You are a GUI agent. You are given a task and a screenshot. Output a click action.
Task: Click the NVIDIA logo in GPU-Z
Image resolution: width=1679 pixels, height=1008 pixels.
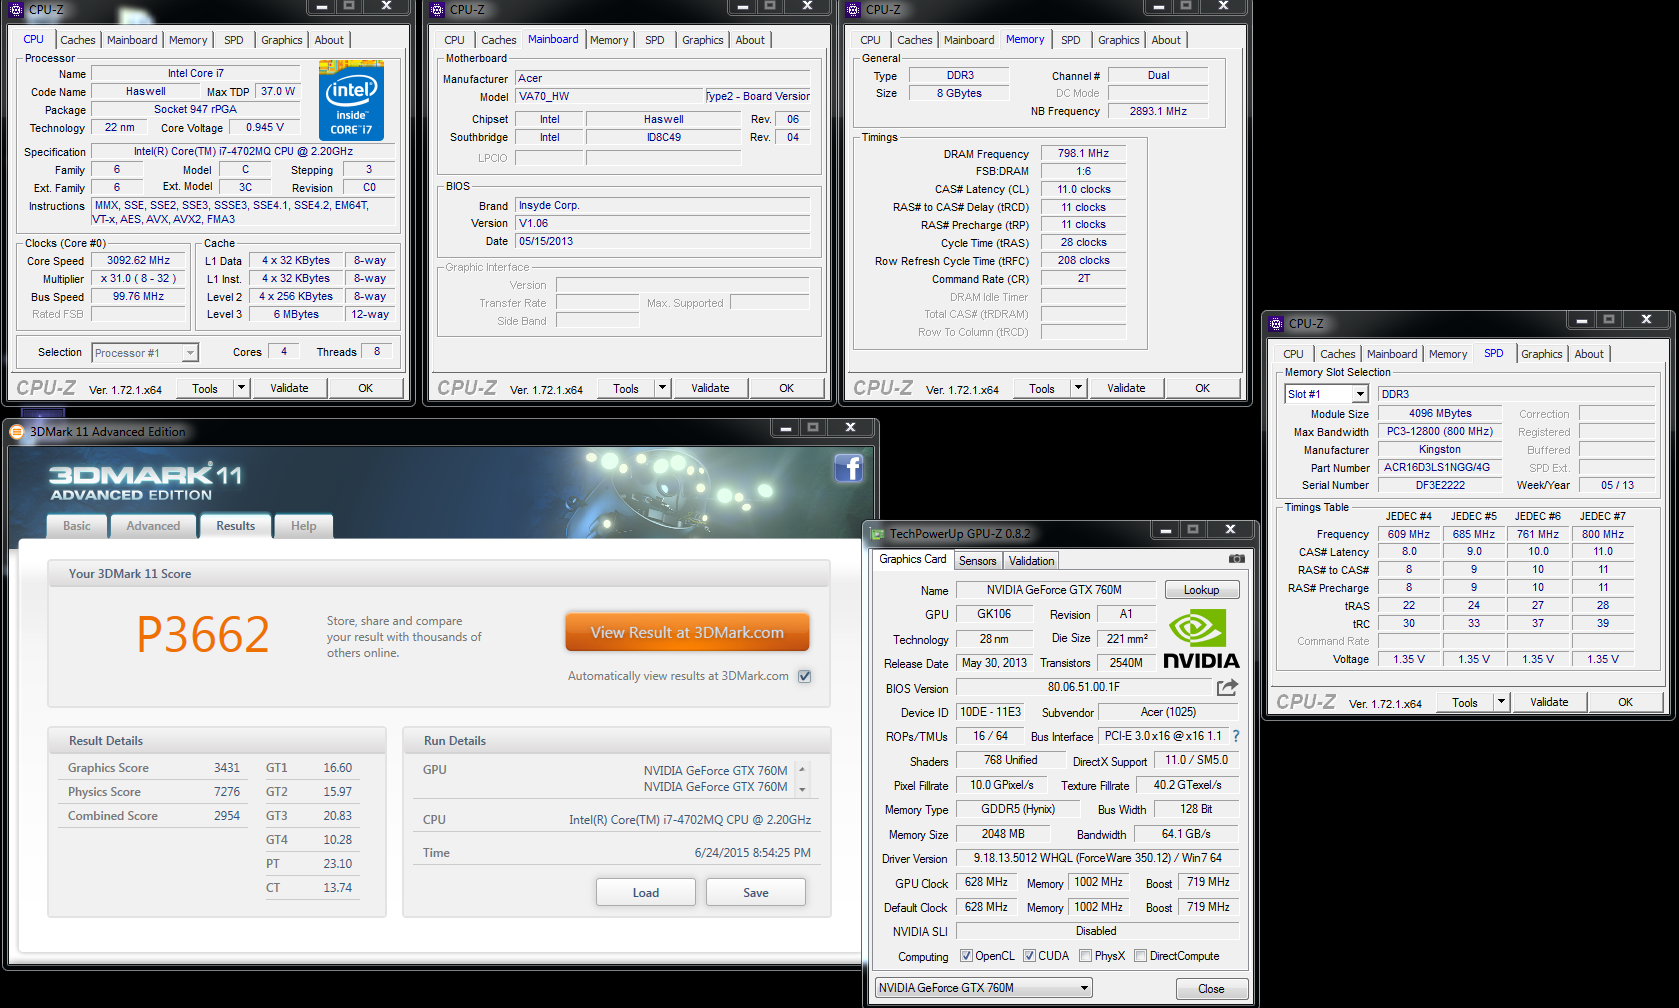point(1200,640)
